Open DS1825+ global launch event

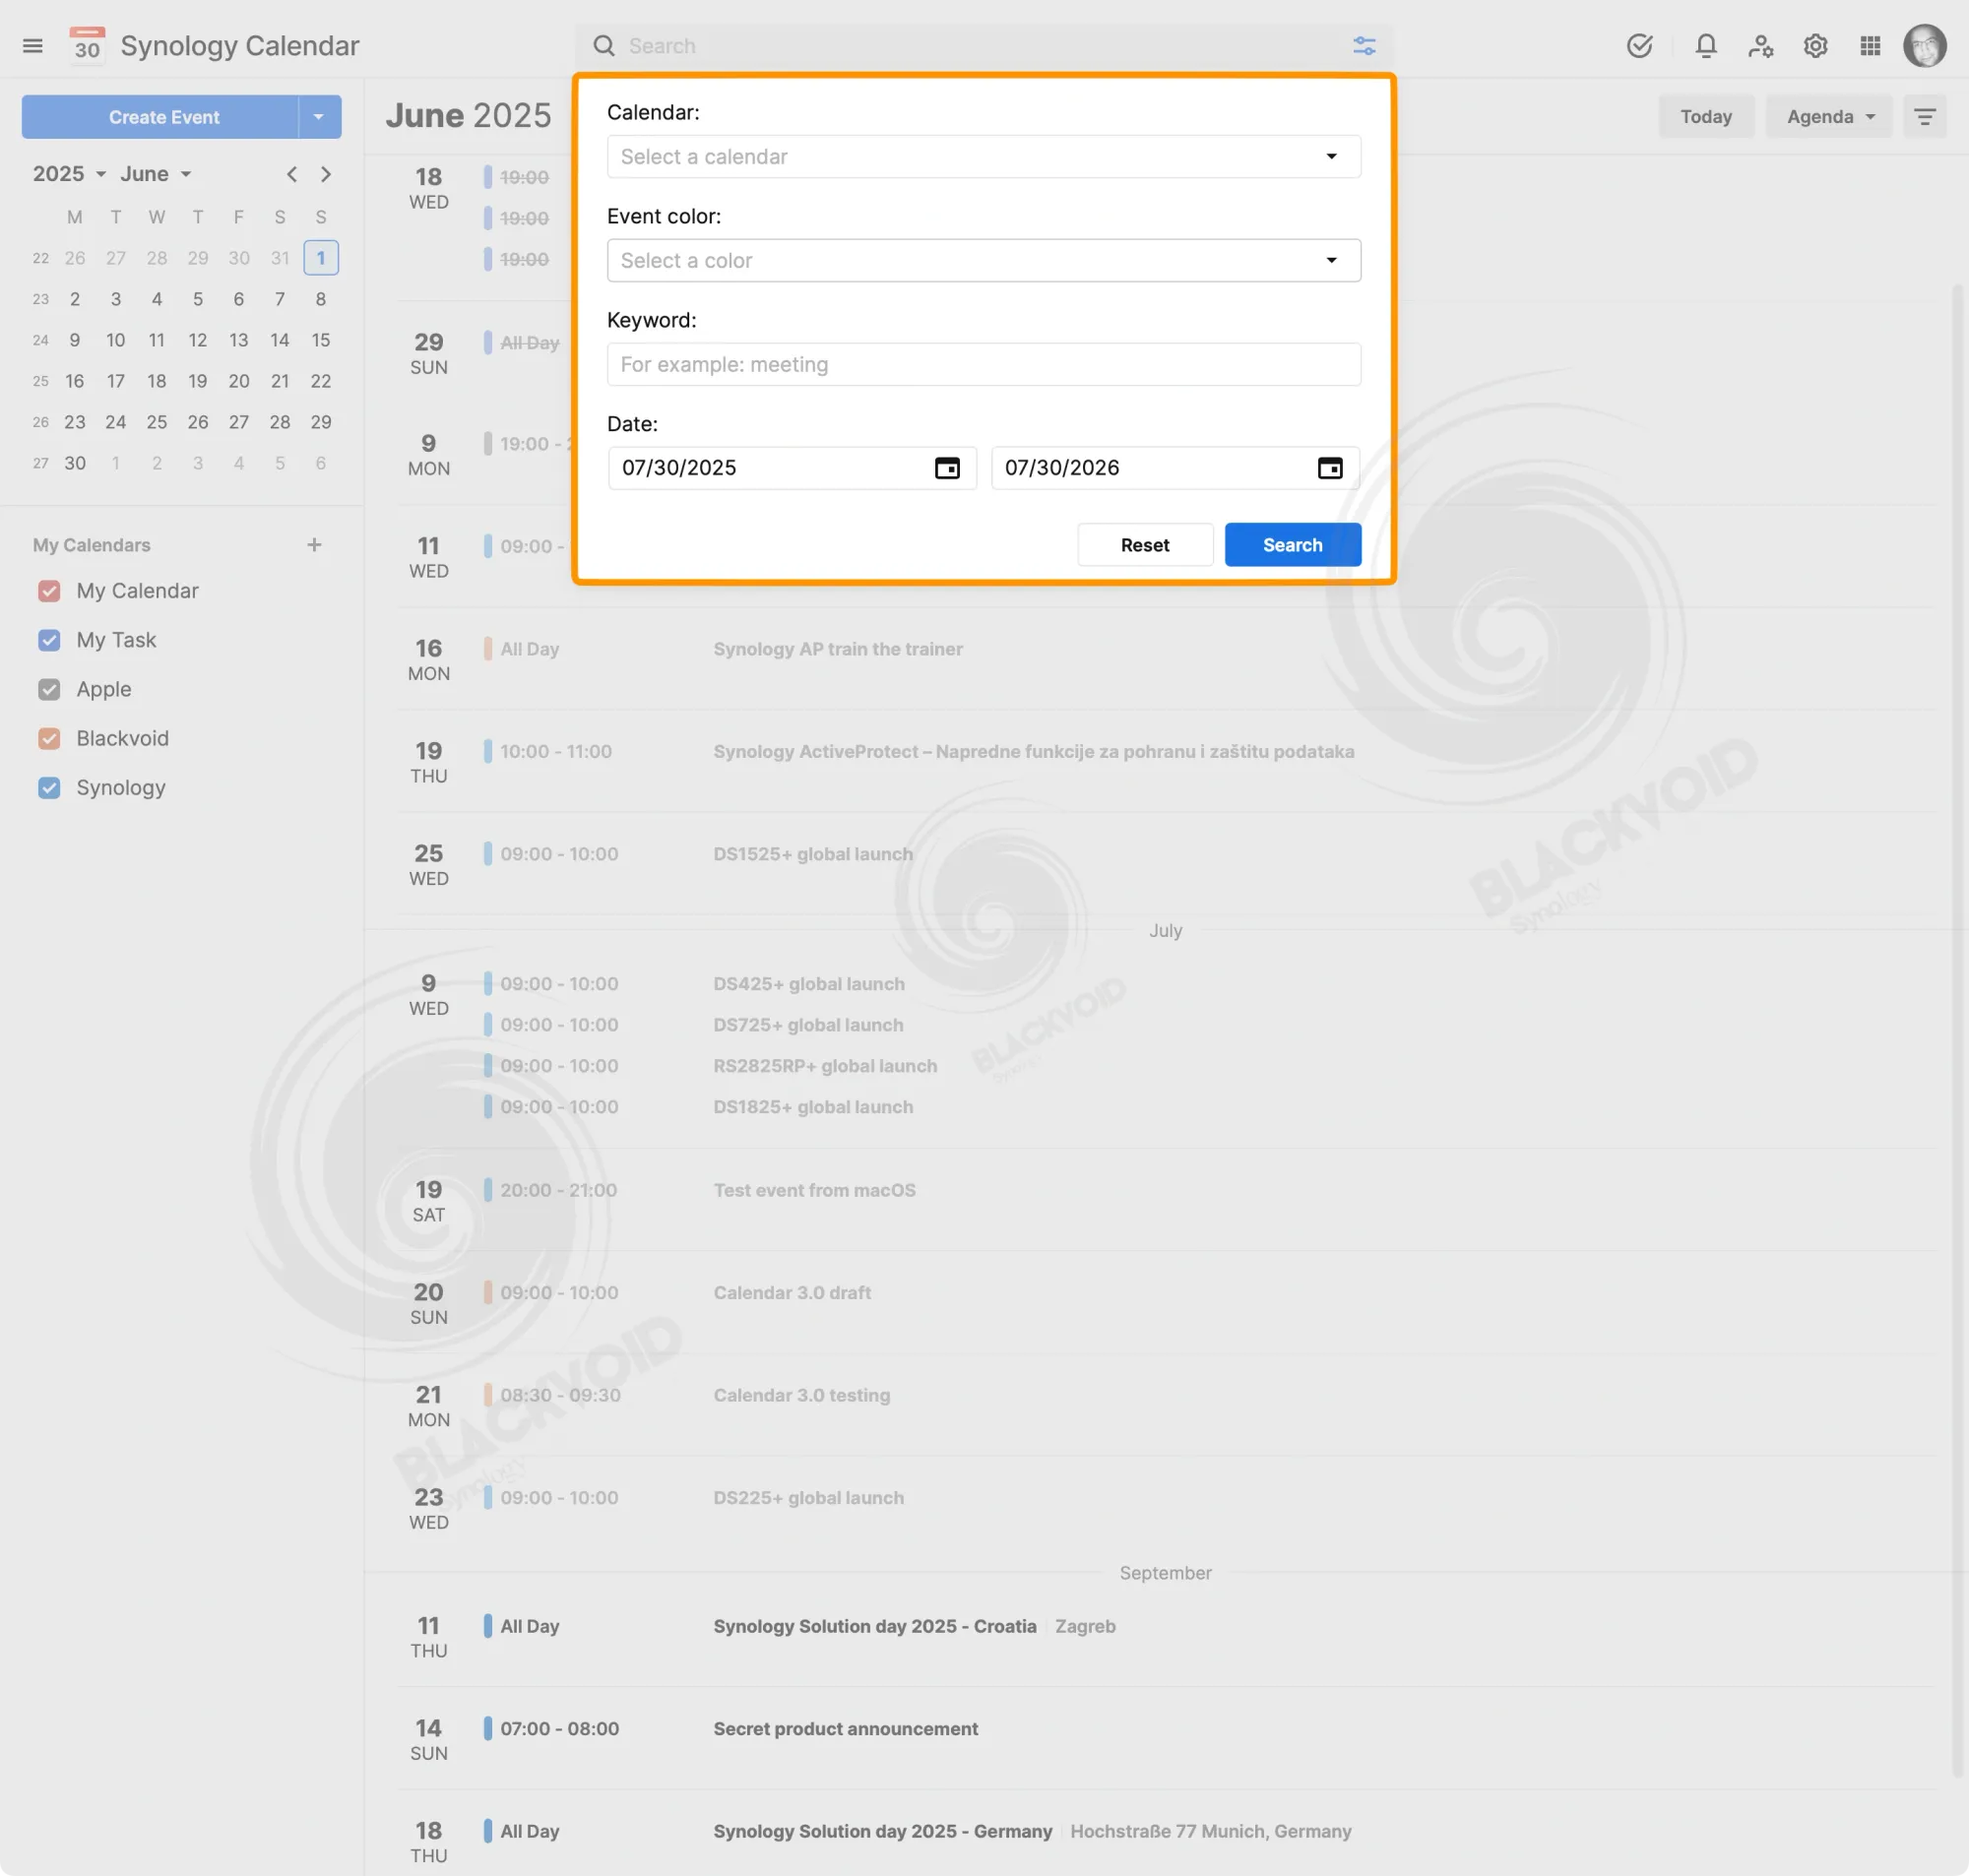(x=813, y=1107)
